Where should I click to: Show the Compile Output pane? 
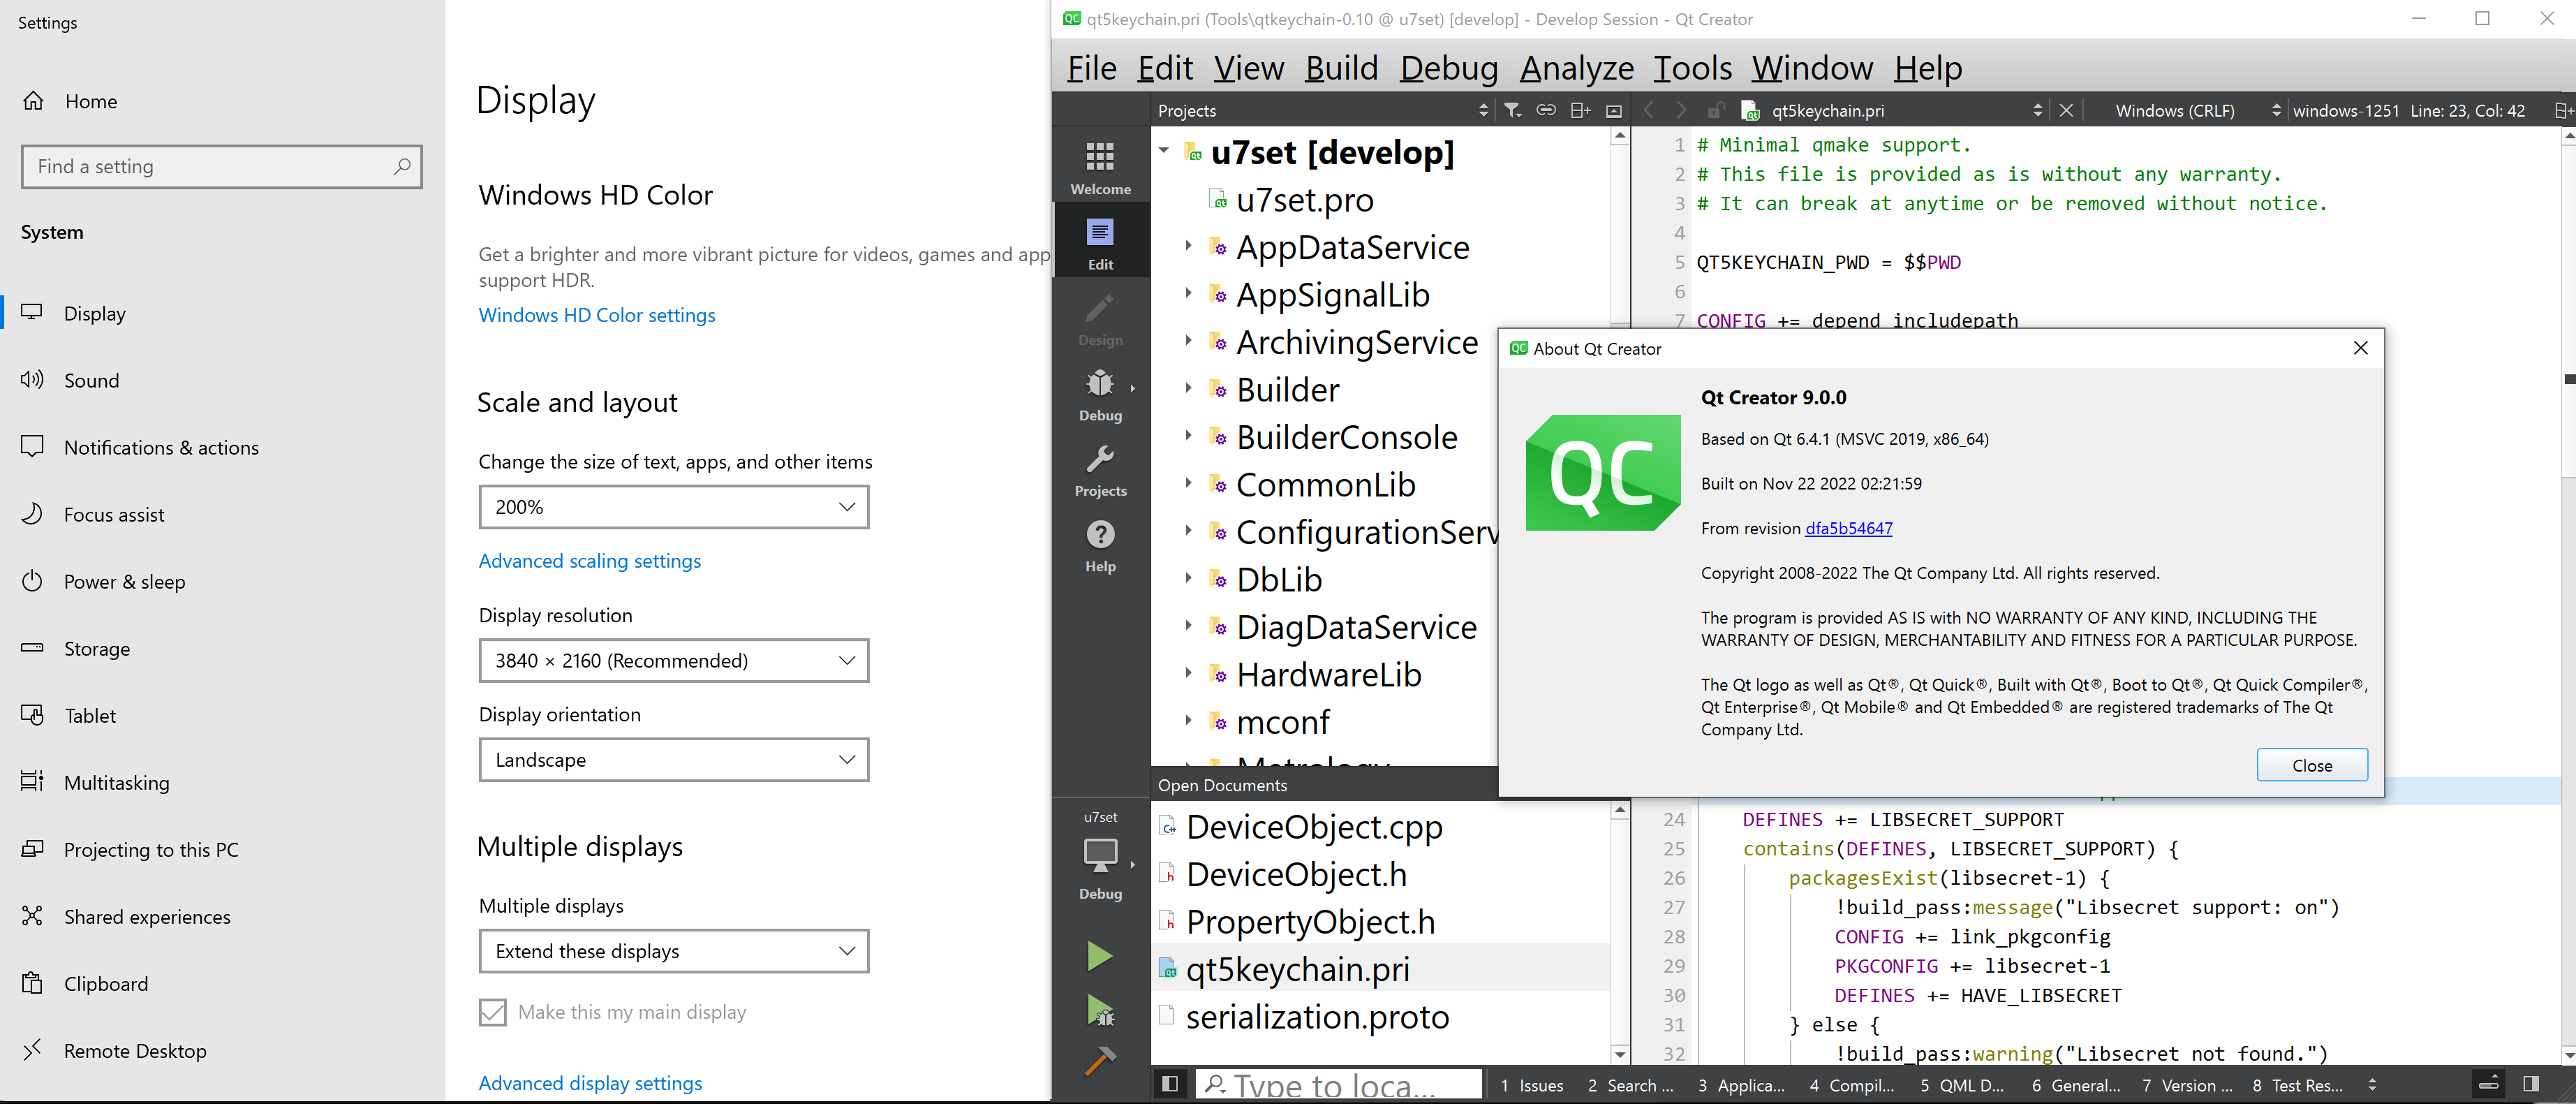click(1852, 1085)
